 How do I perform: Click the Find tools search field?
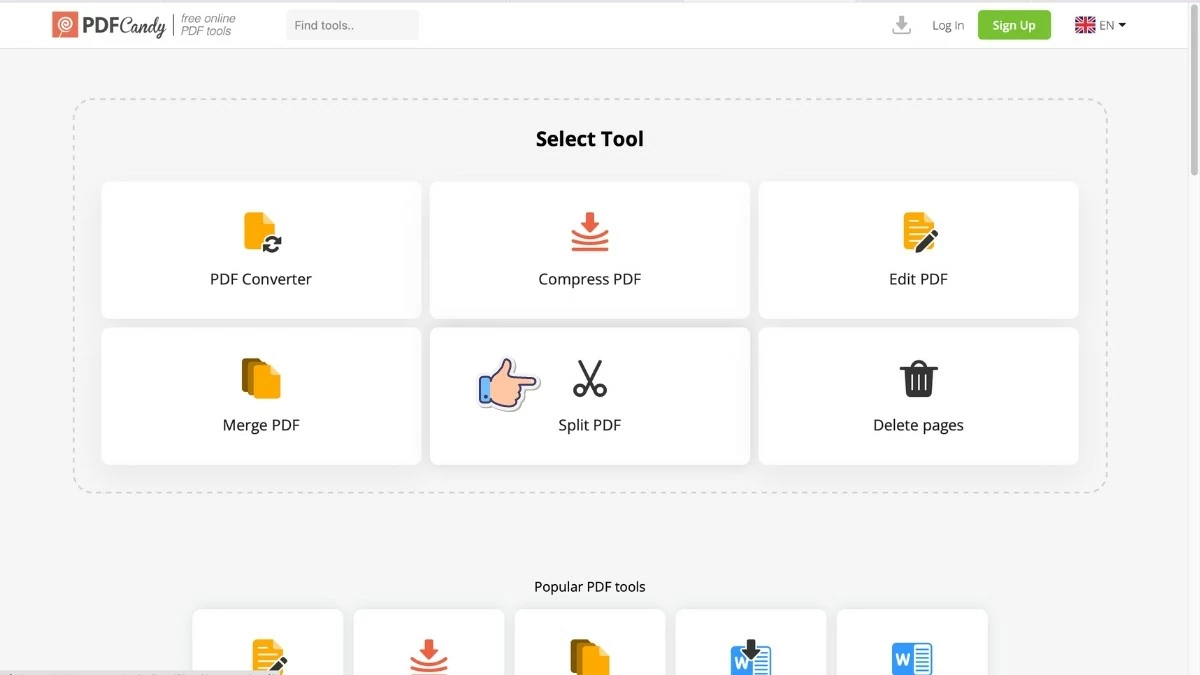[352, 24]
